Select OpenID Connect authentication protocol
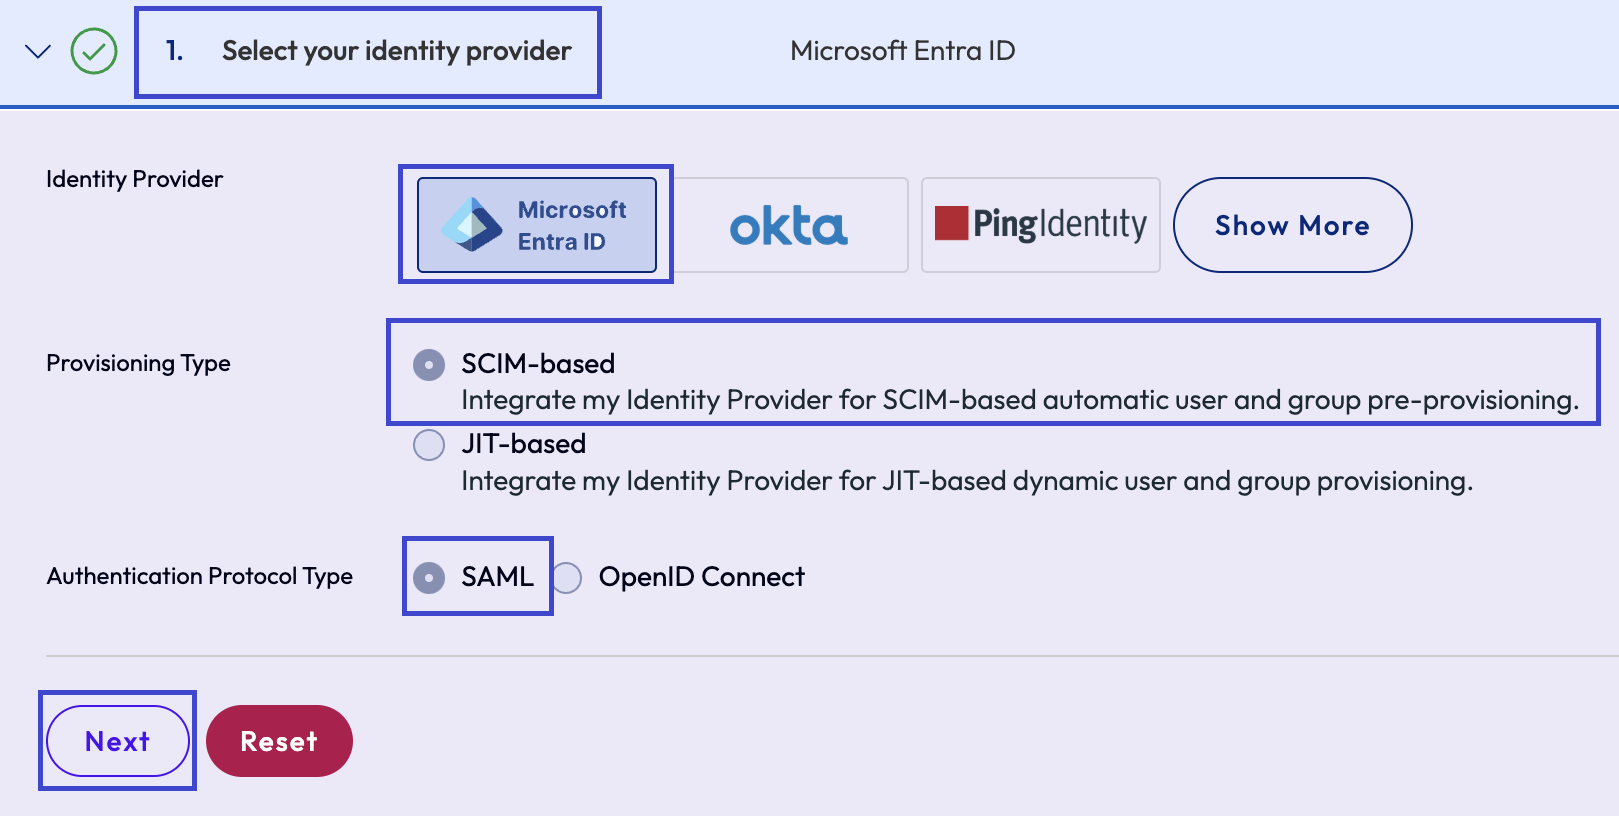This screenshot has height=816, width=1619. point(567,577)
